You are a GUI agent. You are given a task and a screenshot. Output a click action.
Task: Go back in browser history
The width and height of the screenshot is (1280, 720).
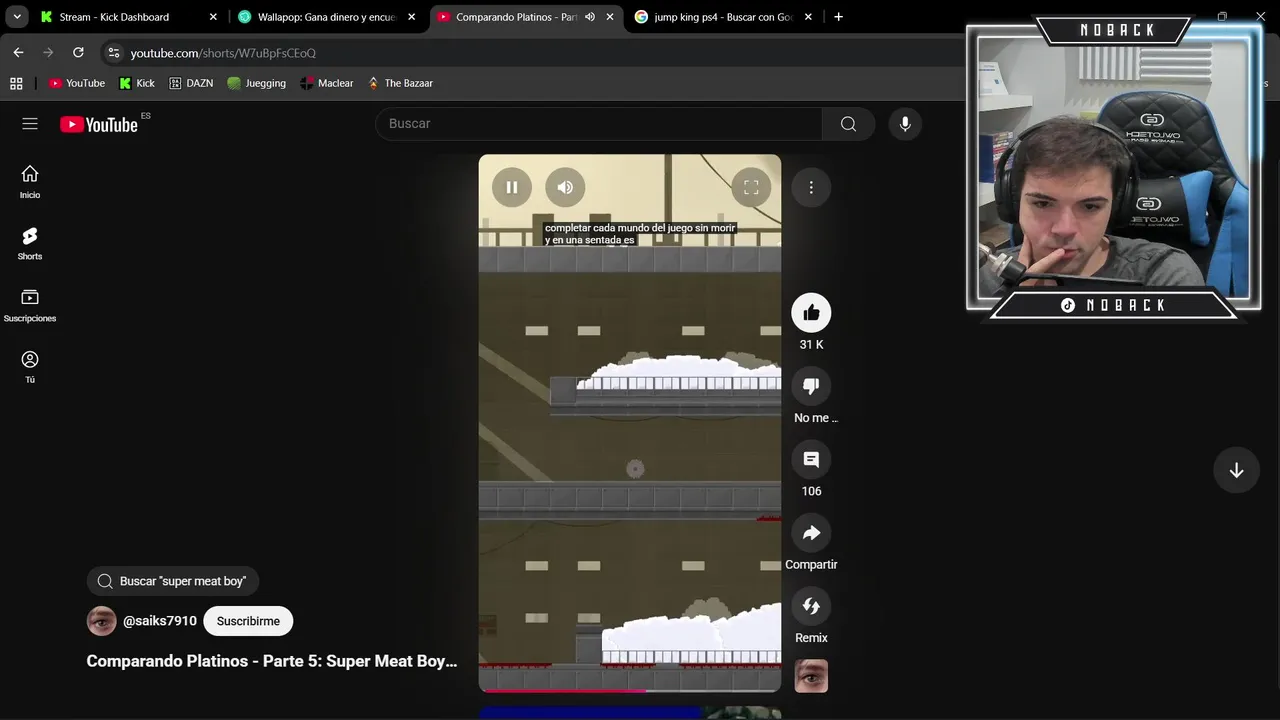18,53
